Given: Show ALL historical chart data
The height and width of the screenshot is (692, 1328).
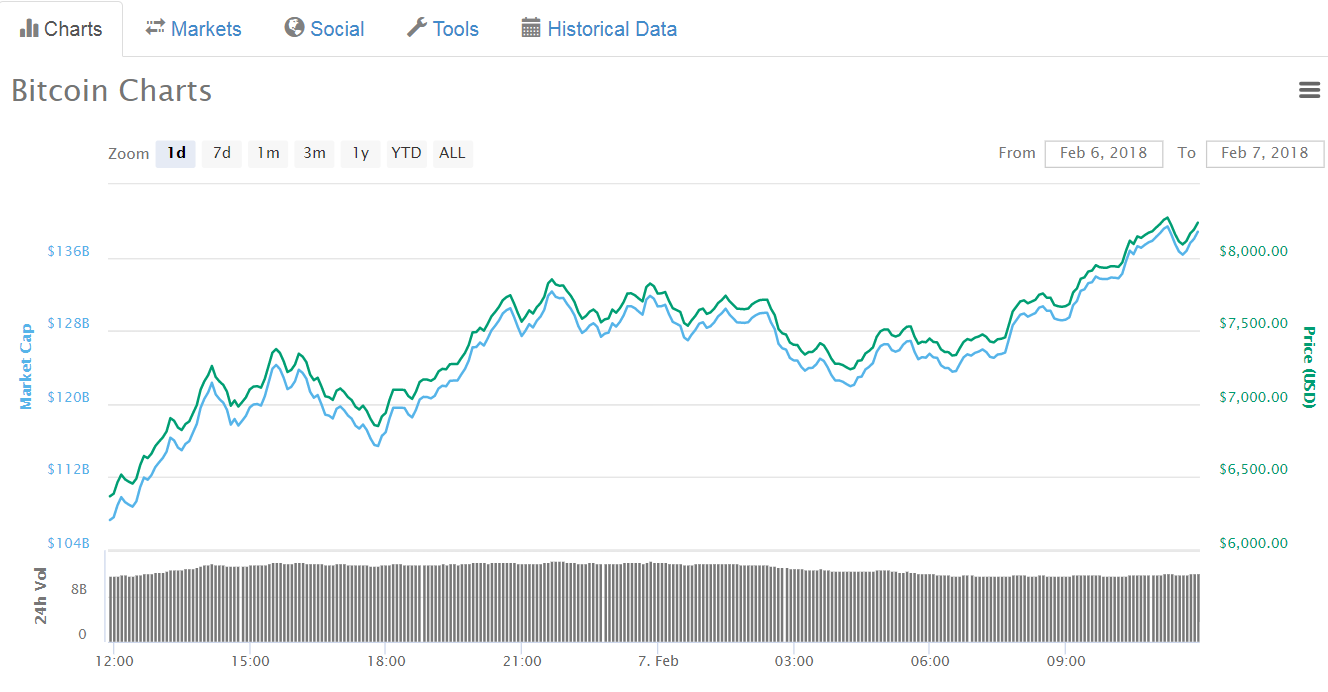Looking at the screenshot, I should [452, 153].
